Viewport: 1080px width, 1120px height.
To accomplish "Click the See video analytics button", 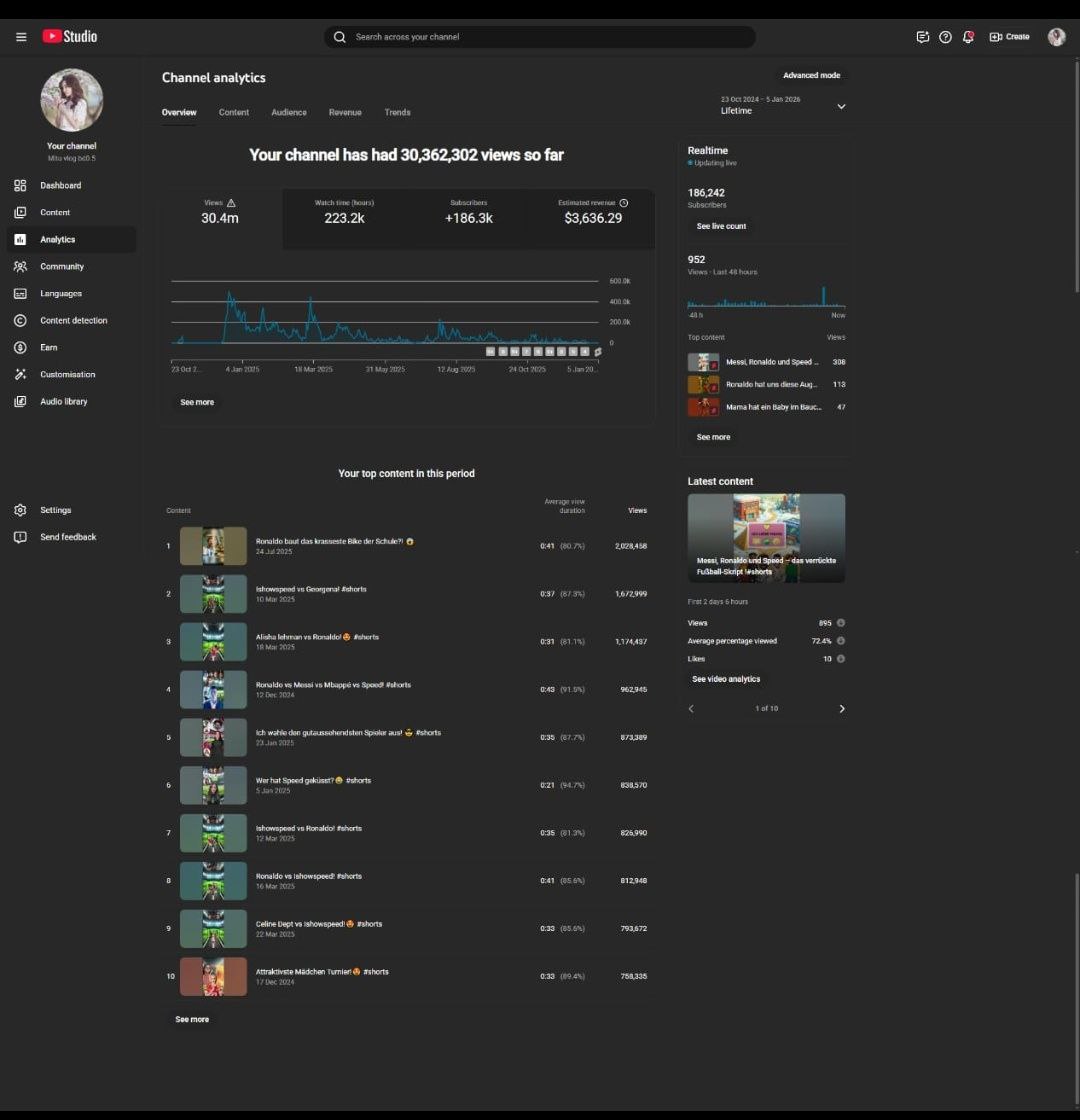I will click(x=726, y=680).
